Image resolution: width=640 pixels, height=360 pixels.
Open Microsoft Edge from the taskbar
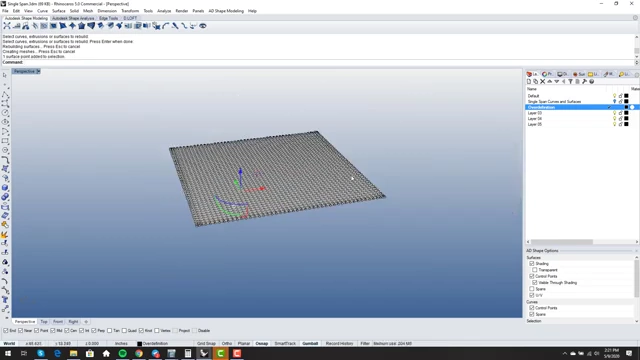point(57,353)
